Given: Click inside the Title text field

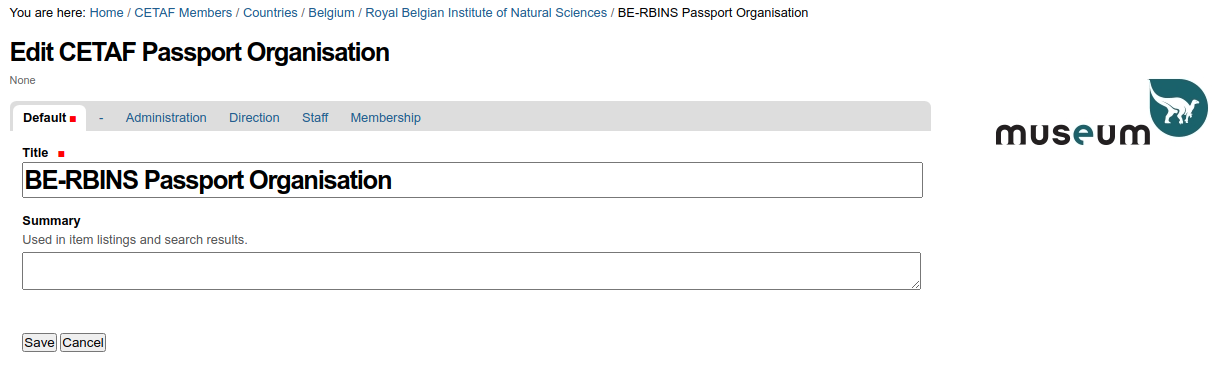Looking at the screenshot, I should click(472, 180).
